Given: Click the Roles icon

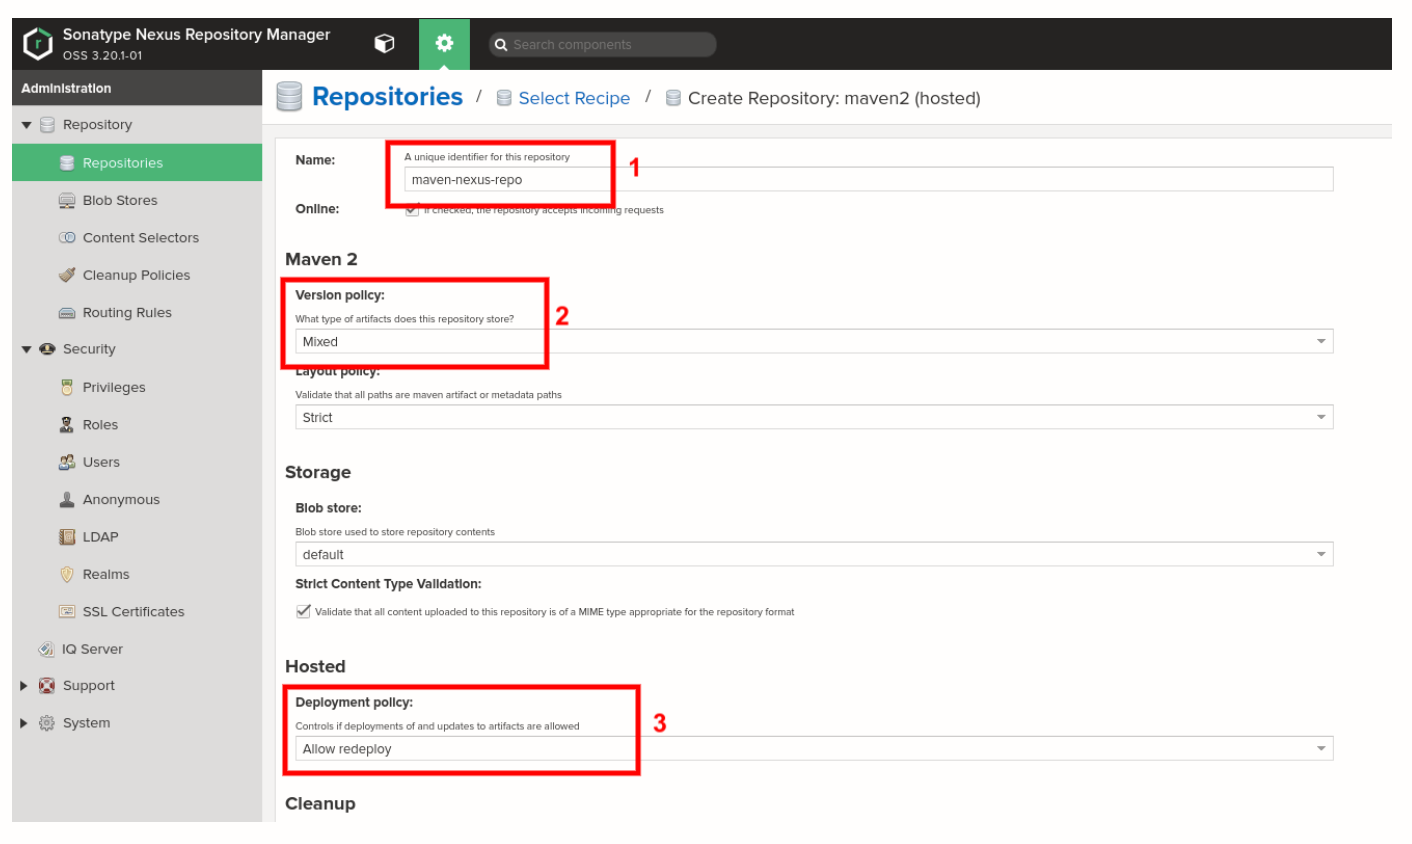Looking at the screenshot, I should tap(67, 425).
